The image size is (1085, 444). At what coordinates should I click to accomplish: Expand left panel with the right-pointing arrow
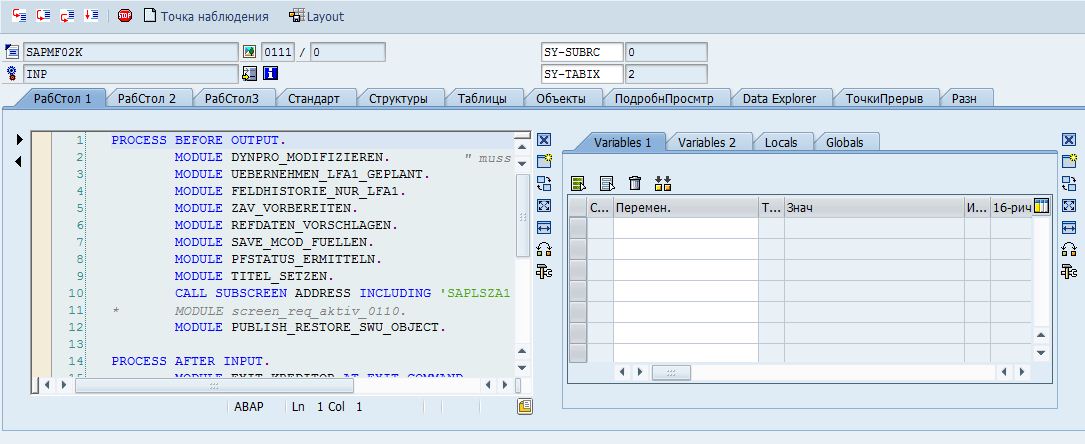point(18,141)
